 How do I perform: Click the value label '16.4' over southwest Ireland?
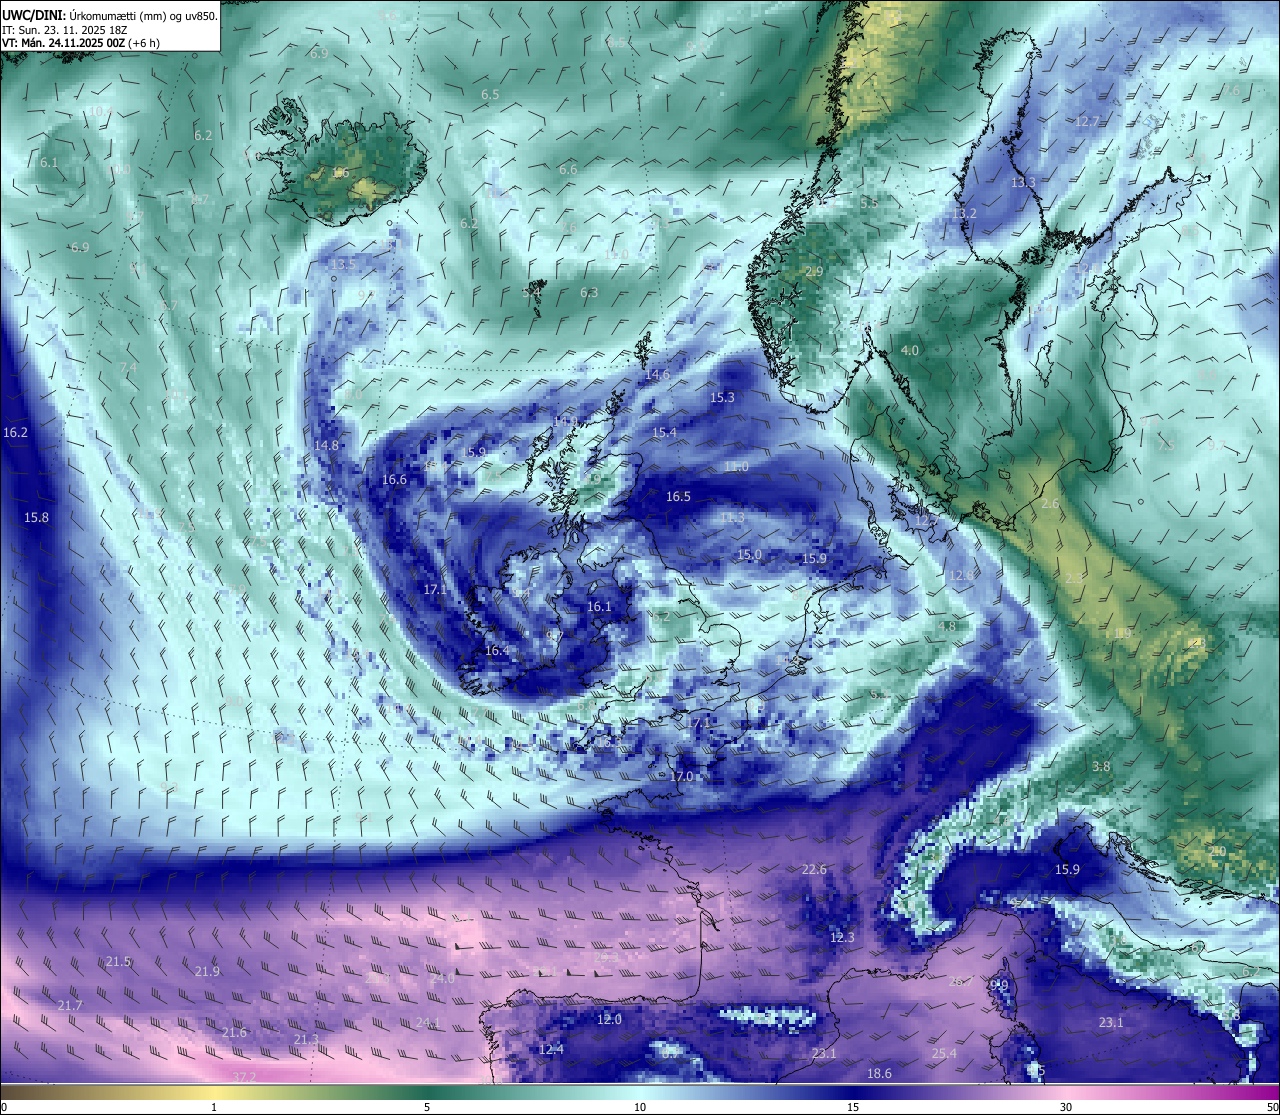[497, 651]
